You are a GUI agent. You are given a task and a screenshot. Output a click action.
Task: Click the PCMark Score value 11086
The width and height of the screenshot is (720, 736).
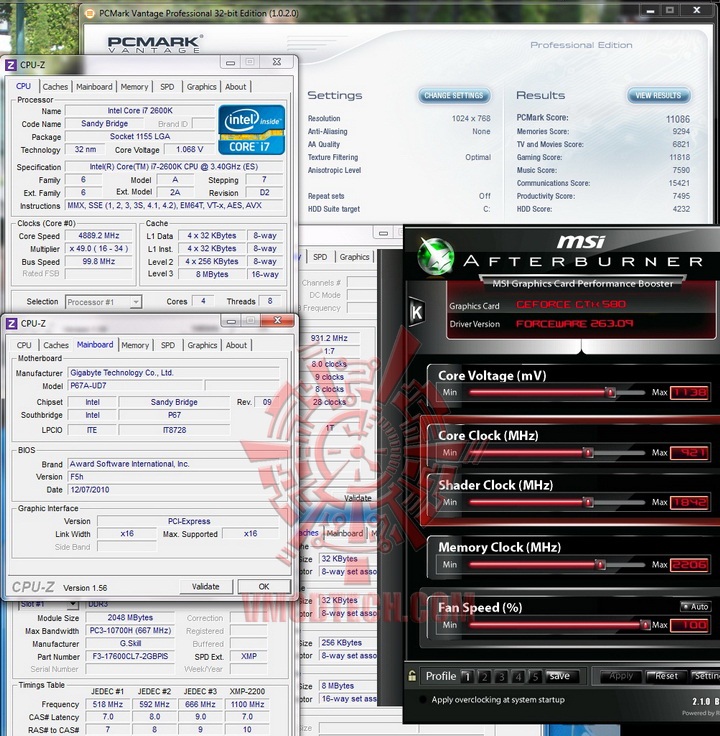(x=678, y=119)
